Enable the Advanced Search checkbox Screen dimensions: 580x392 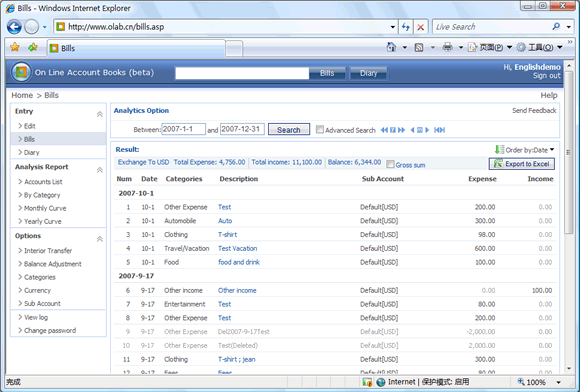[x=320, y=129]
